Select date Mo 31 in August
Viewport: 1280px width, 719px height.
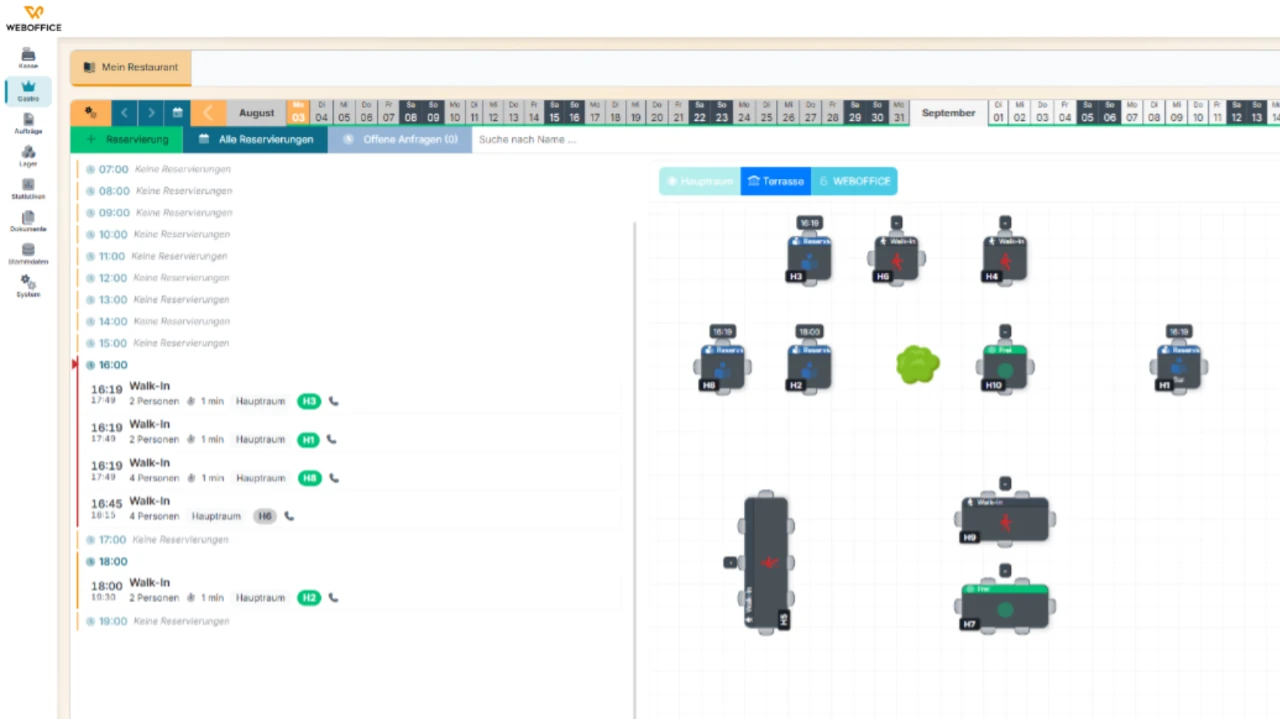click(898, 111)
